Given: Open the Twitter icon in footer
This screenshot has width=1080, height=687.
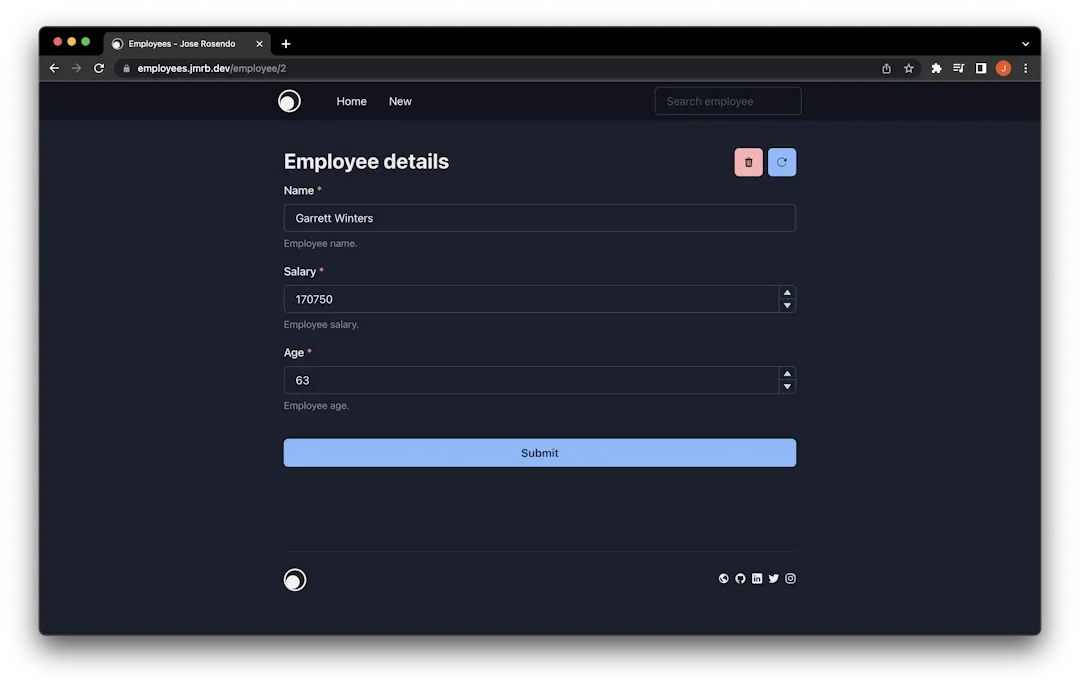Looking at the screenshot, I should tap(773, 579).
